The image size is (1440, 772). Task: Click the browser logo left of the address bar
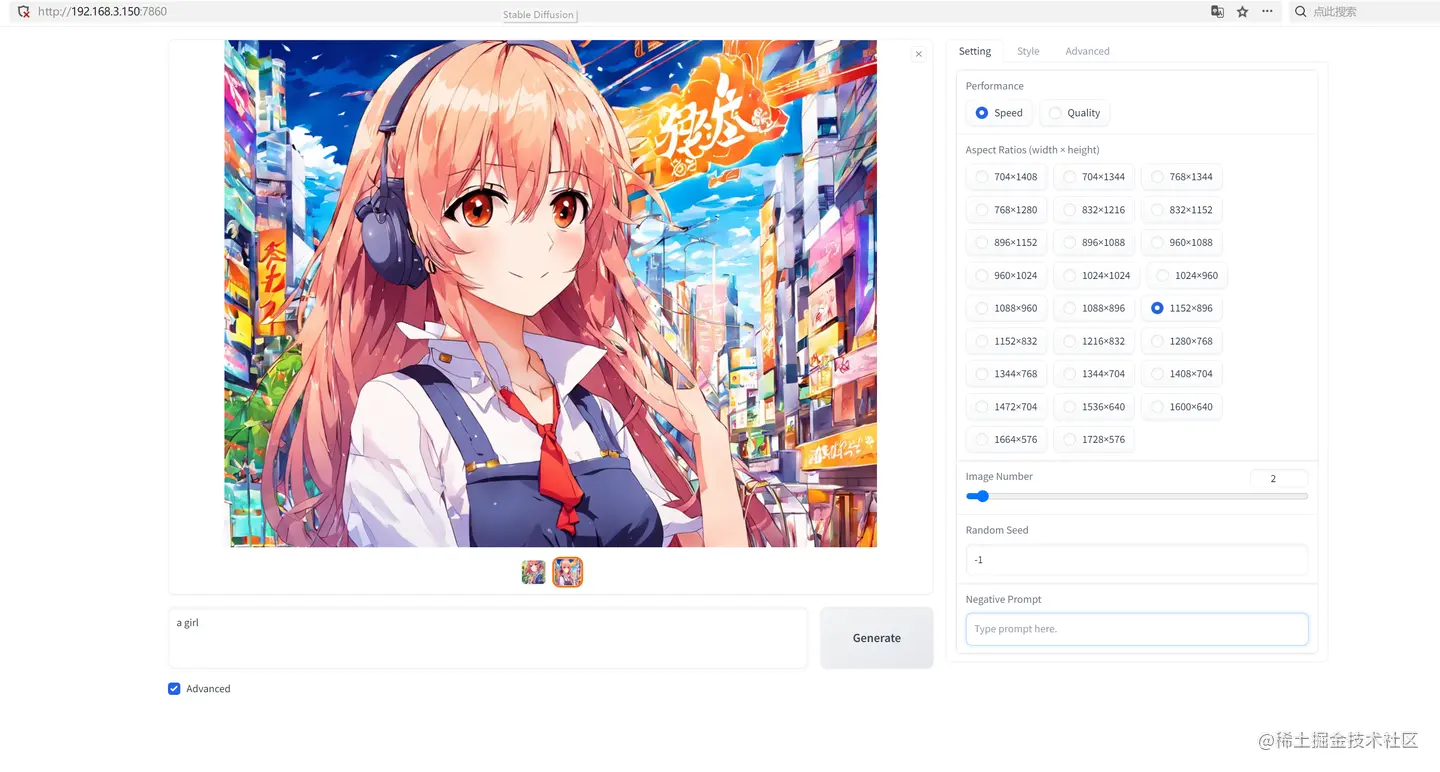pos(22,11)
